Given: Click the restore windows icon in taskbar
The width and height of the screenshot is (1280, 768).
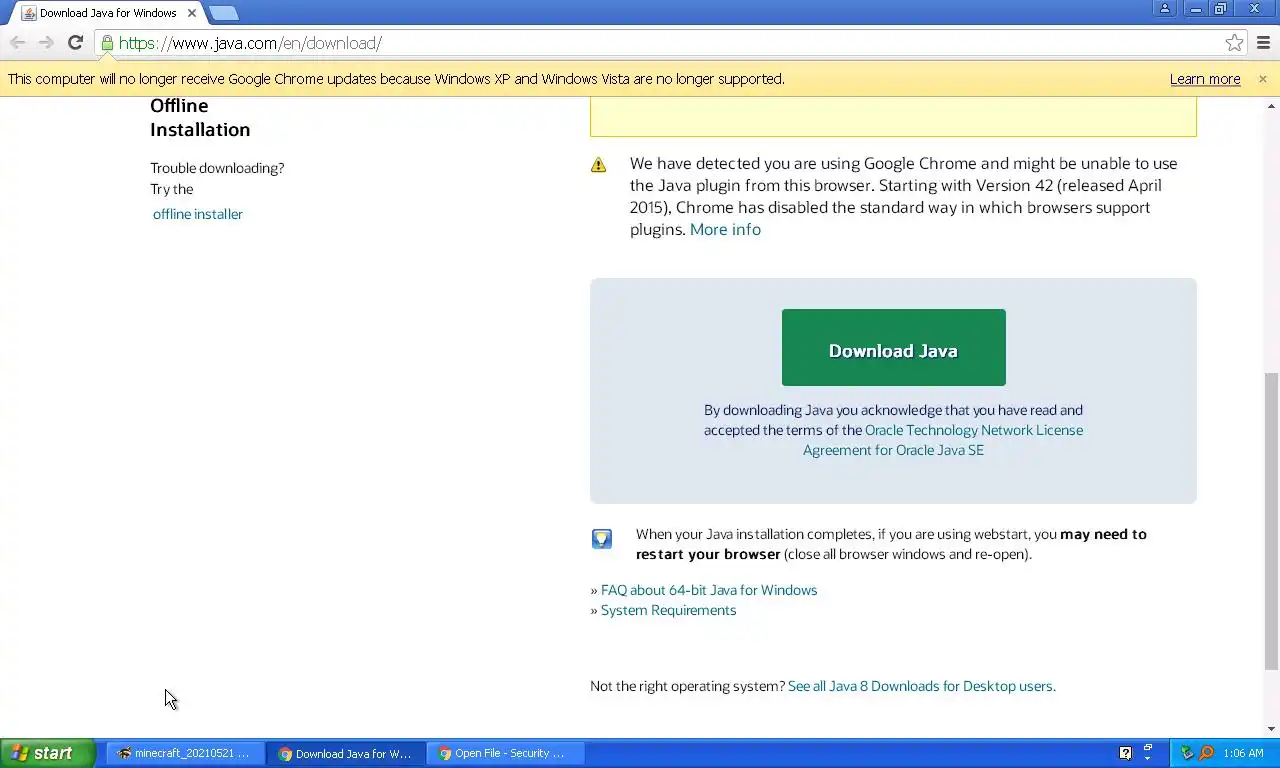Looking at the screenshot, I should click(x=1148, y=748).
